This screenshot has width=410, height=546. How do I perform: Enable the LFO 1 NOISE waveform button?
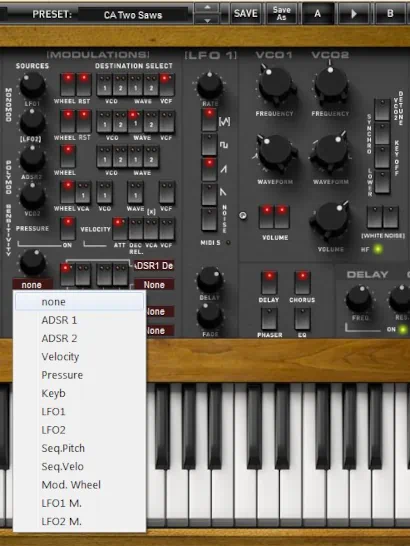pyautogui.click(x=209, y=219)
